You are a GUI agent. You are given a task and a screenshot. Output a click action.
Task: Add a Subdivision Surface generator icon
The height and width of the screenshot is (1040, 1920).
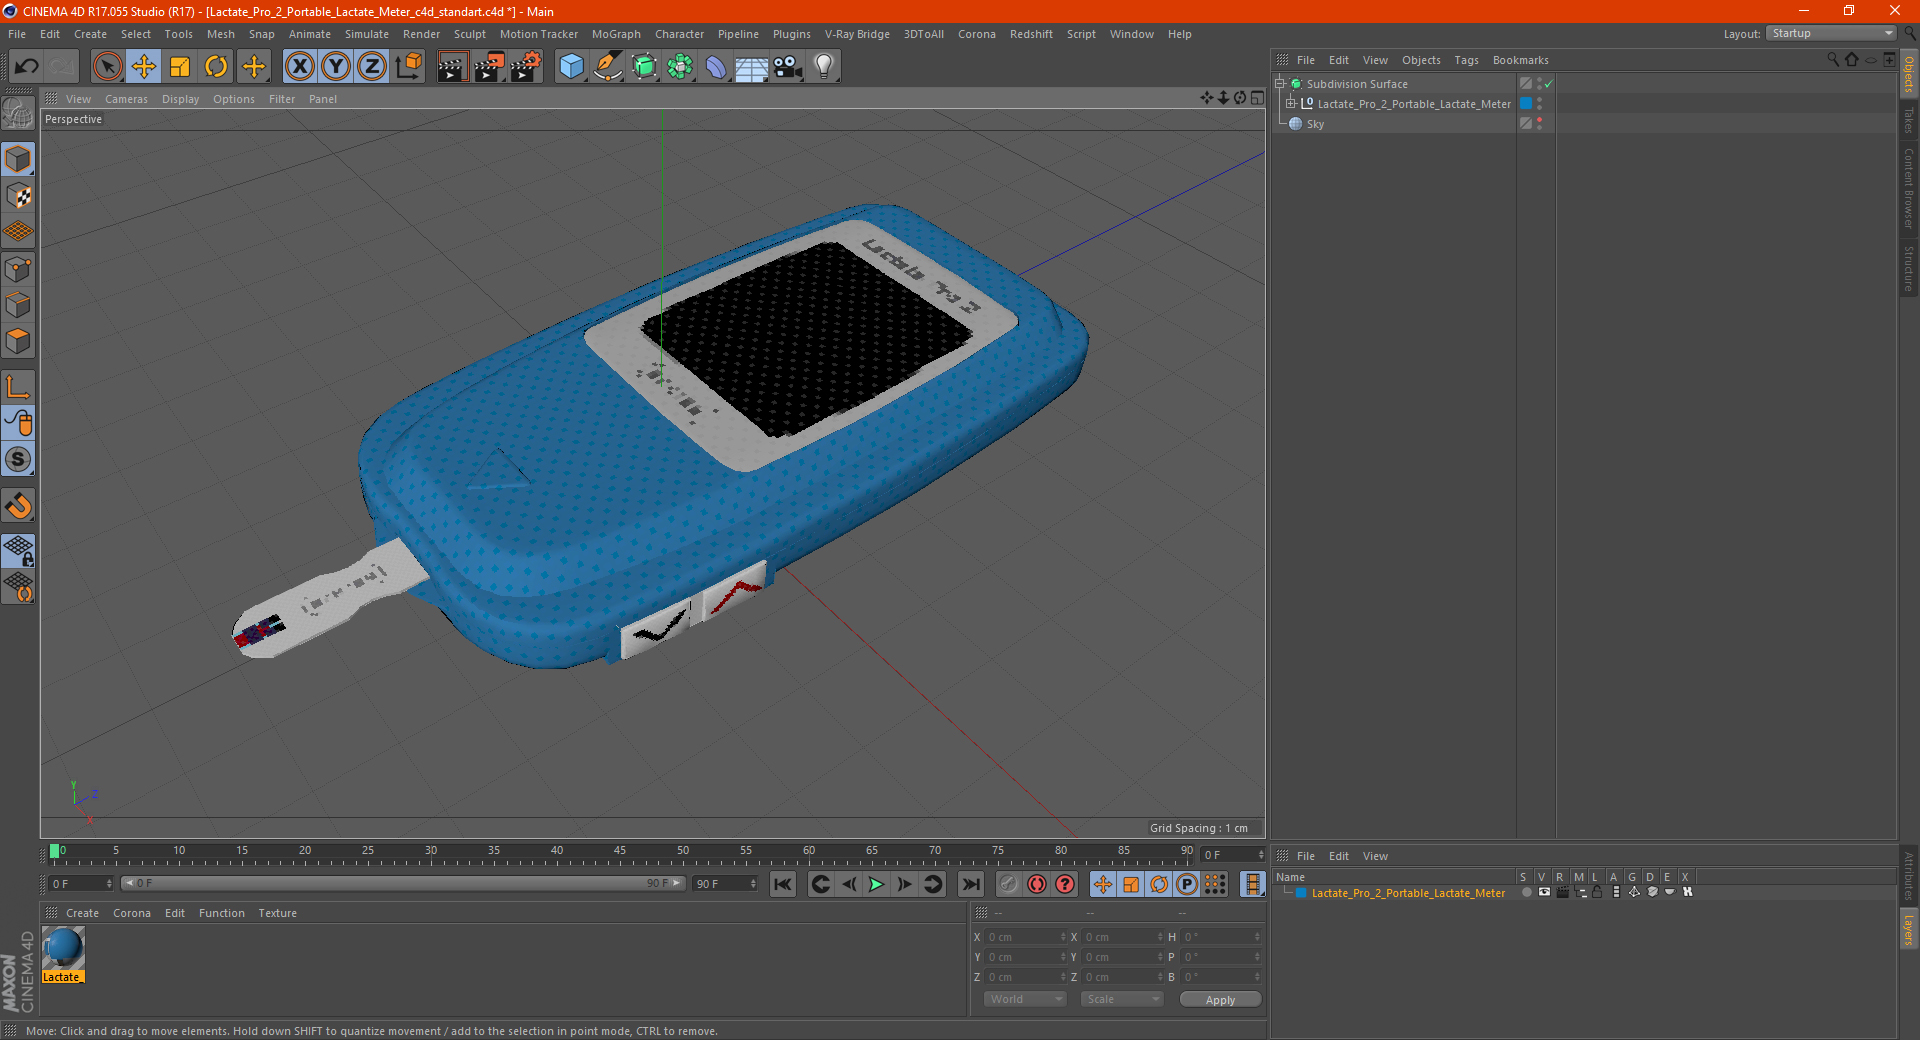click(x=644, y=67)
